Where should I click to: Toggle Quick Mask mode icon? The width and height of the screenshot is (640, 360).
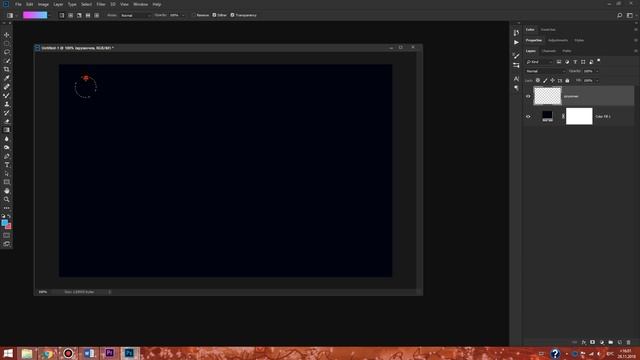click(7, 235)
